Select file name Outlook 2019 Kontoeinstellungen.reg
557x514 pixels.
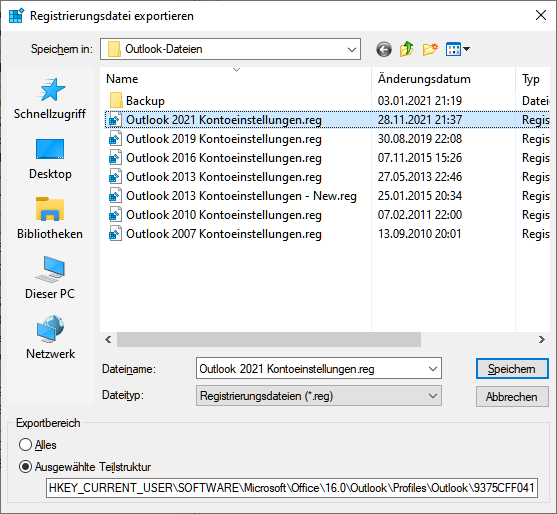point(224,139)
